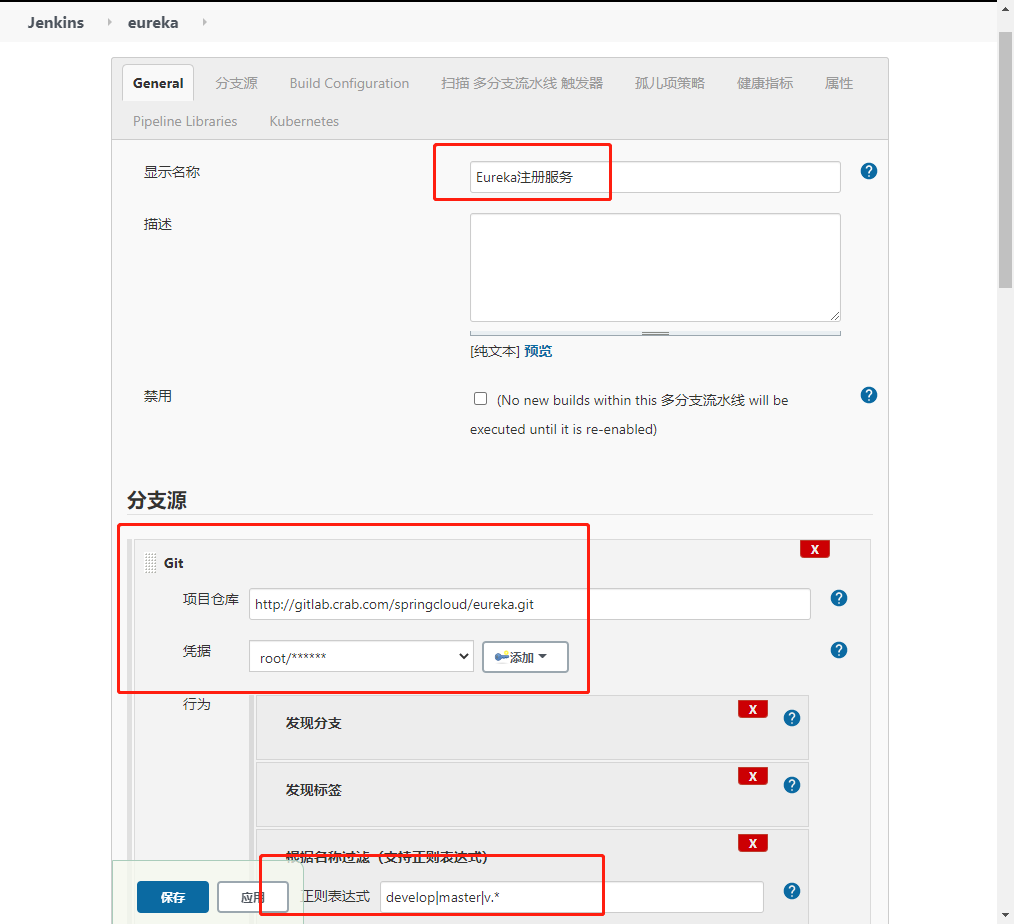This screenshot has width=1014, height=924.
Task: Remove the 发现分支 behavior
Action: coord(753,709)
